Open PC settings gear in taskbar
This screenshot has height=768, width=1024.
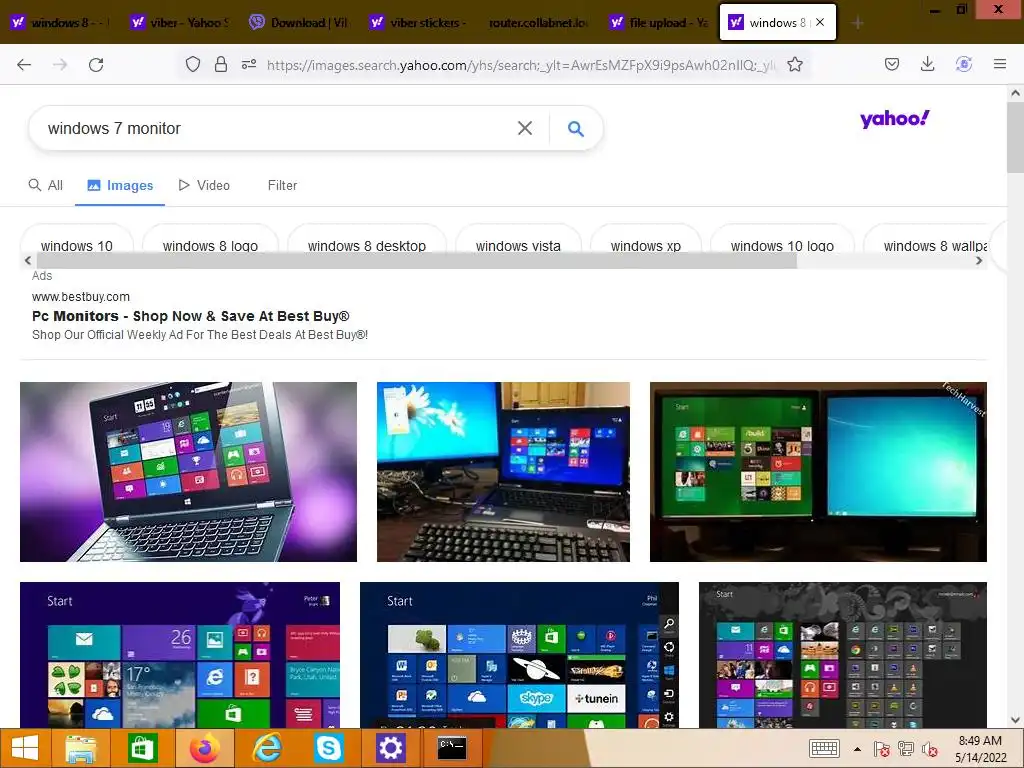(x=391, y=748)
